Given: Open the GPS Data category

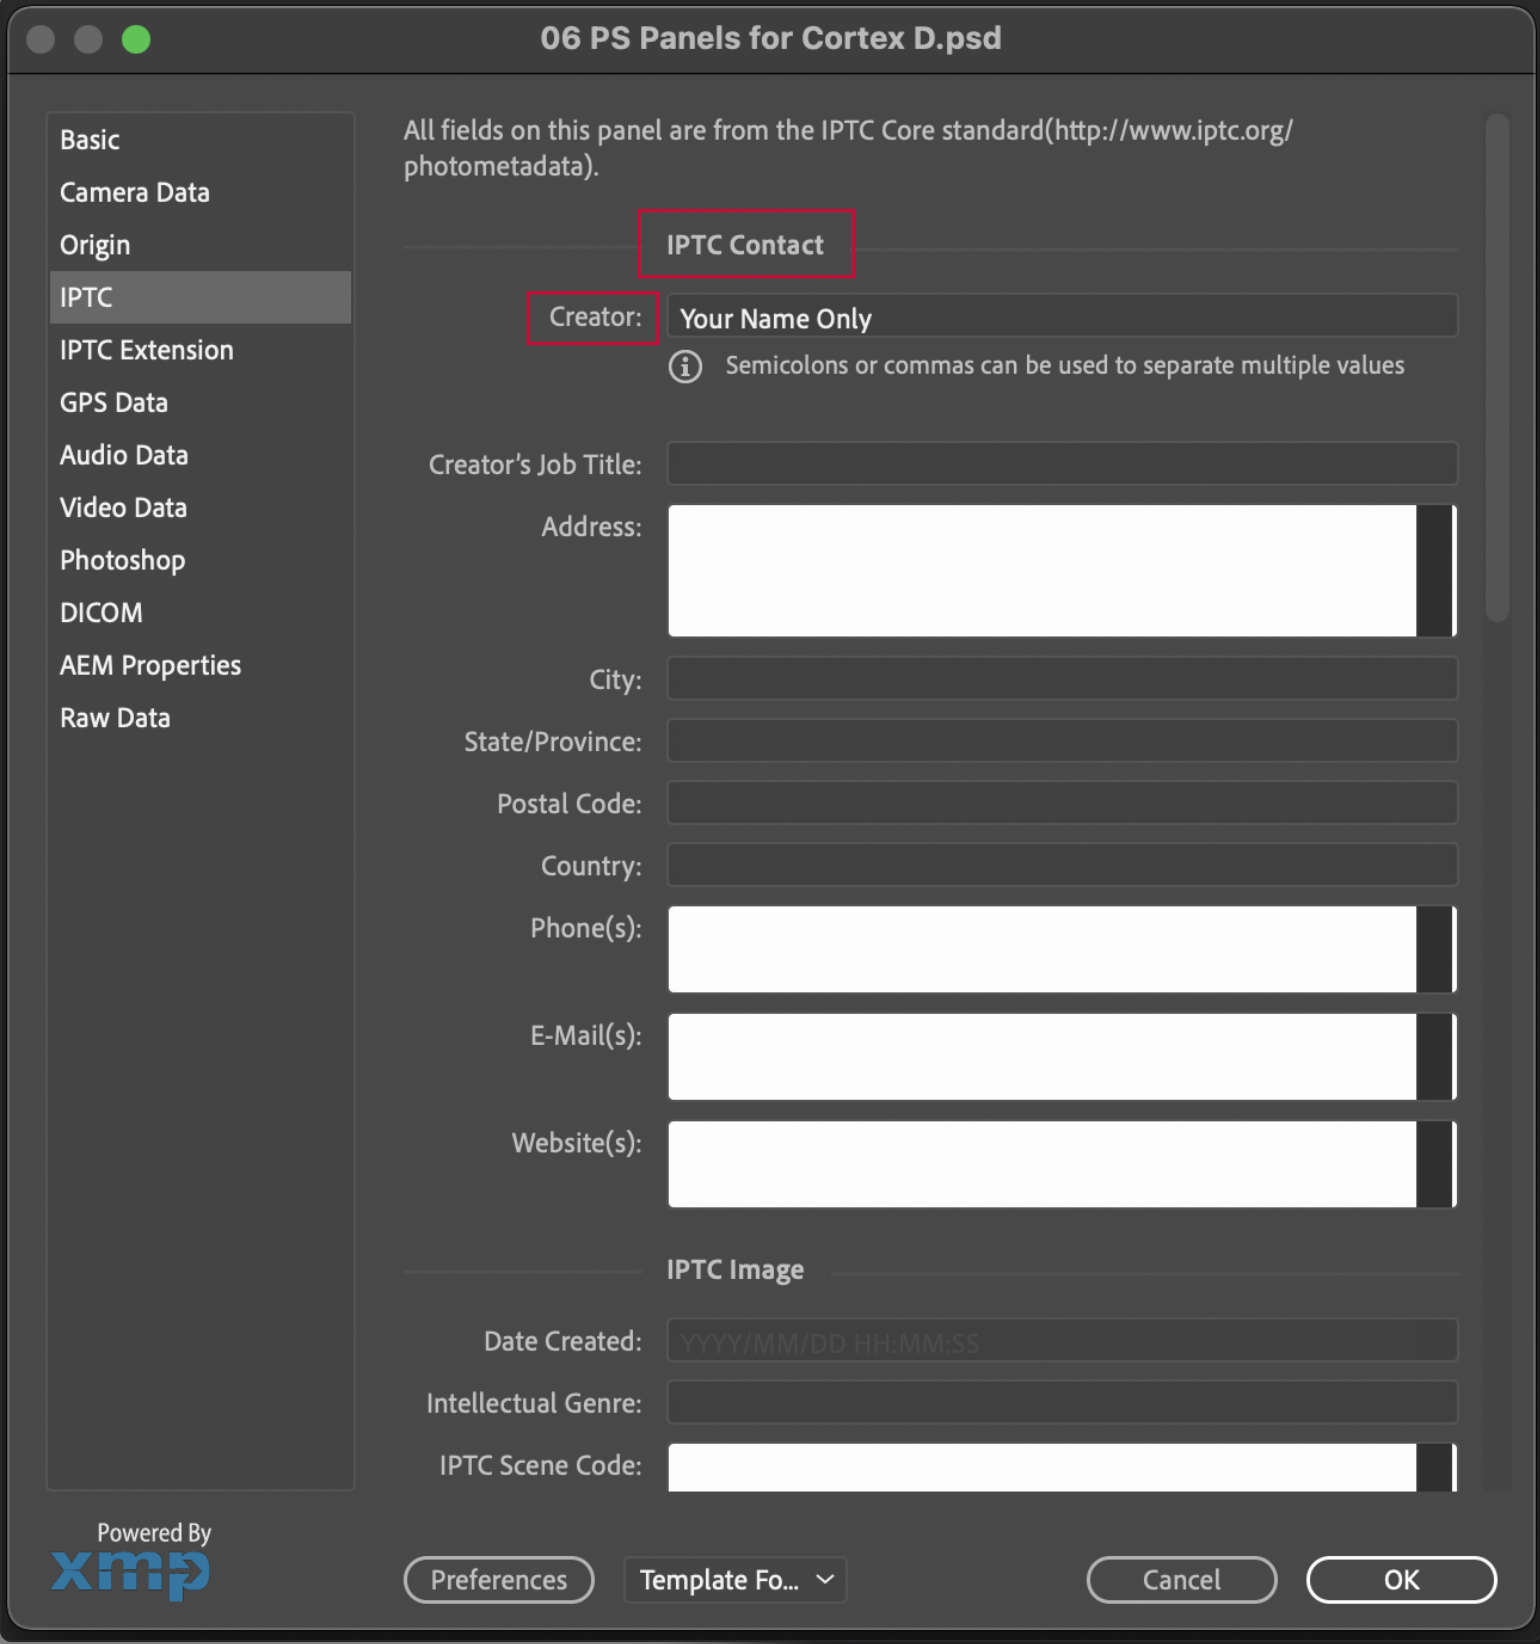Looking at the screenshot, I should click(x=200, y=402).
